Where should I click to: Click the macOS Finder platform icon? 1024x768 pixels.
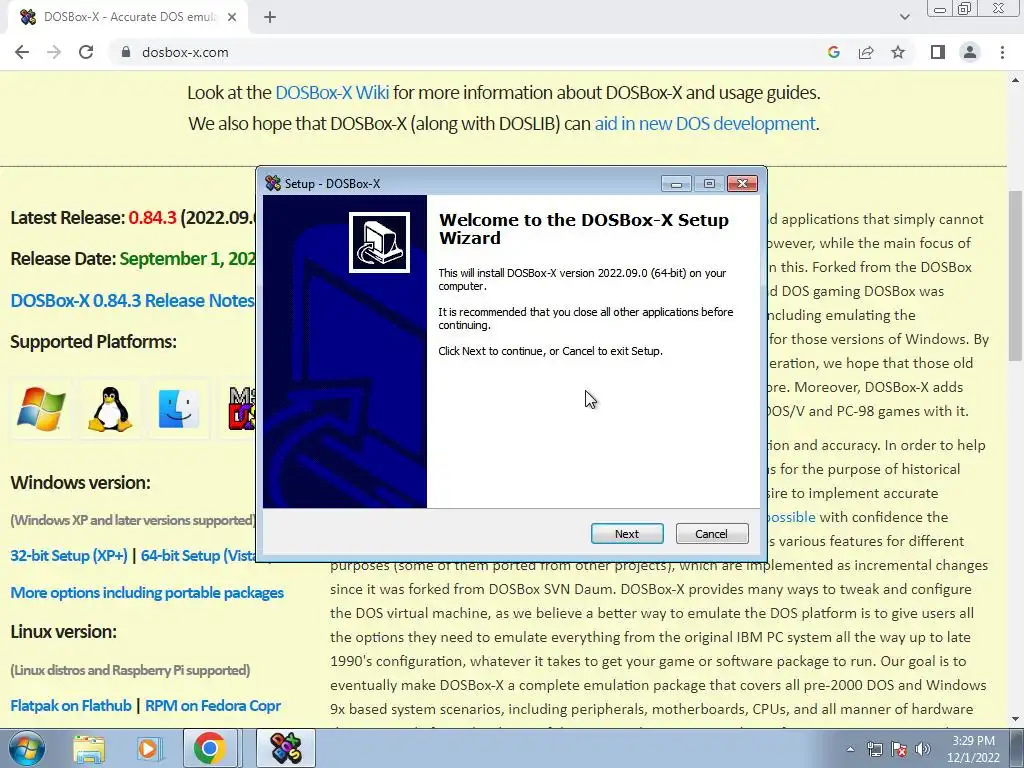[178, 409]
